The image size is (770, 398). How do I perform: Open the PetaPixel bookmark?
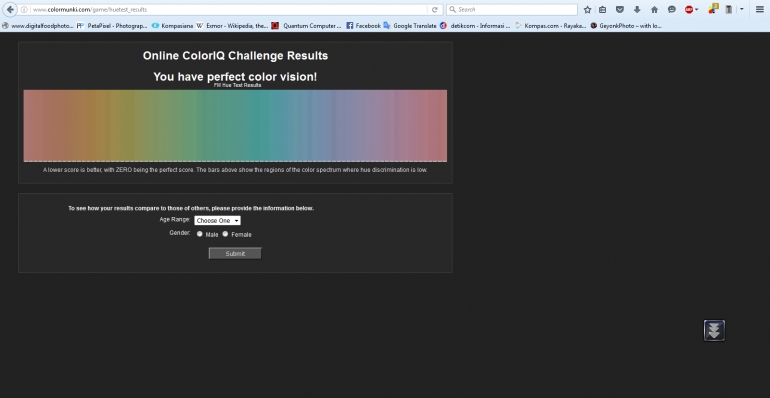(x=112, y=26)
